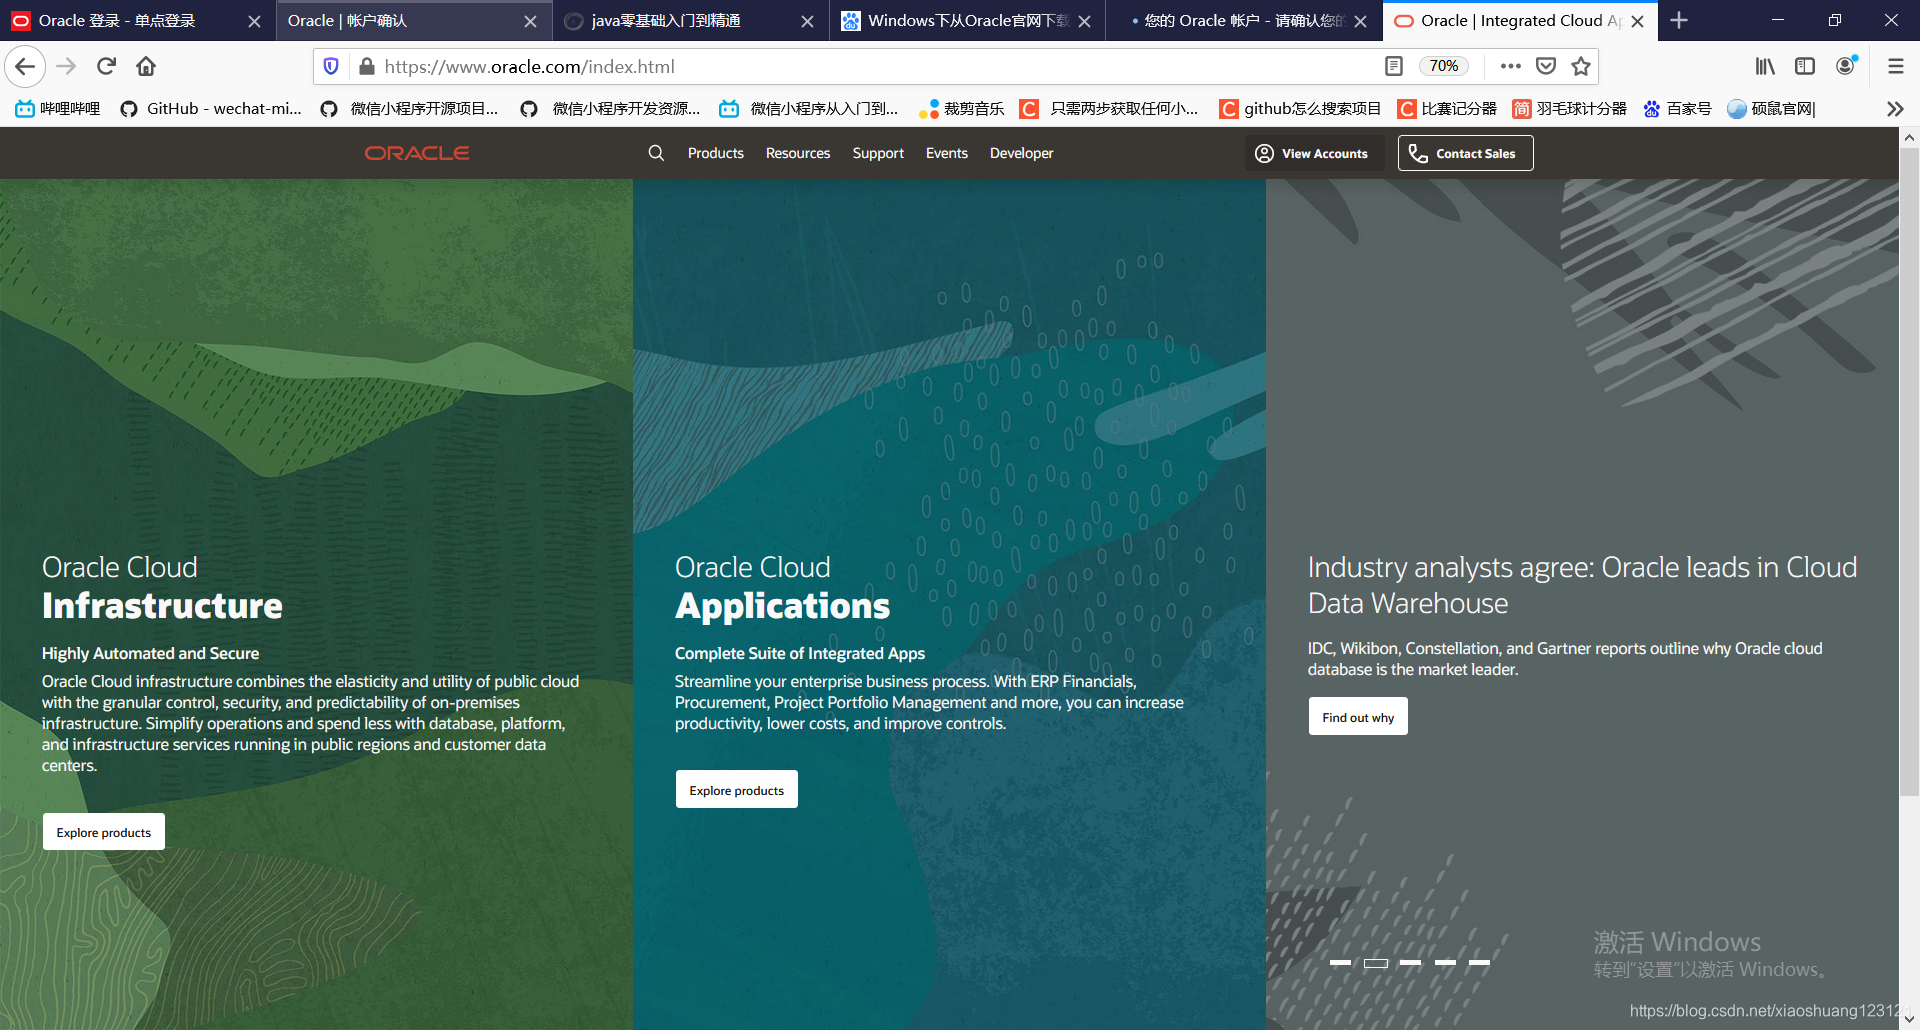Toggle reader view icon in address bar
This screenshot has height=1030, width=1920.
pyautogui.click(x=1394, y=67)
